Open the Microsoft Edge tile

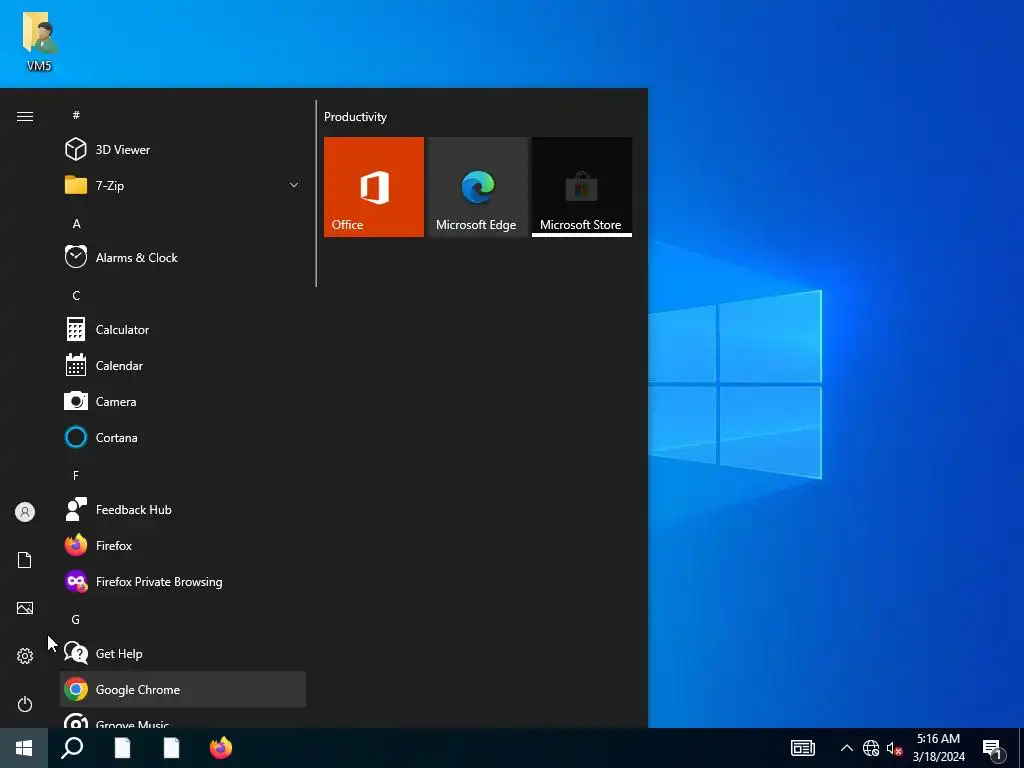(x=477, y=187)
